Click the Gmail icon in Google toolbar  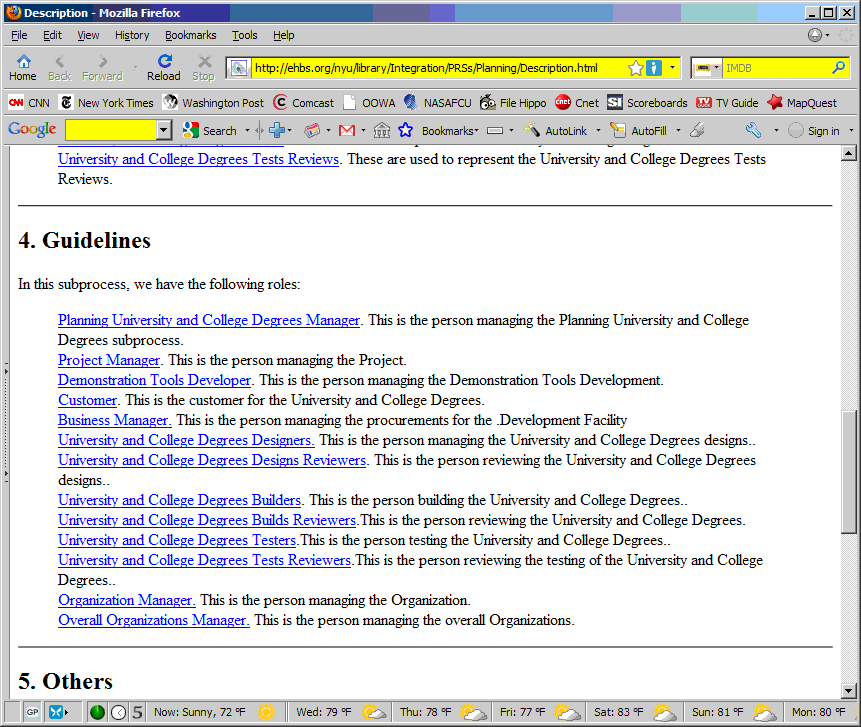click(347, 131)
